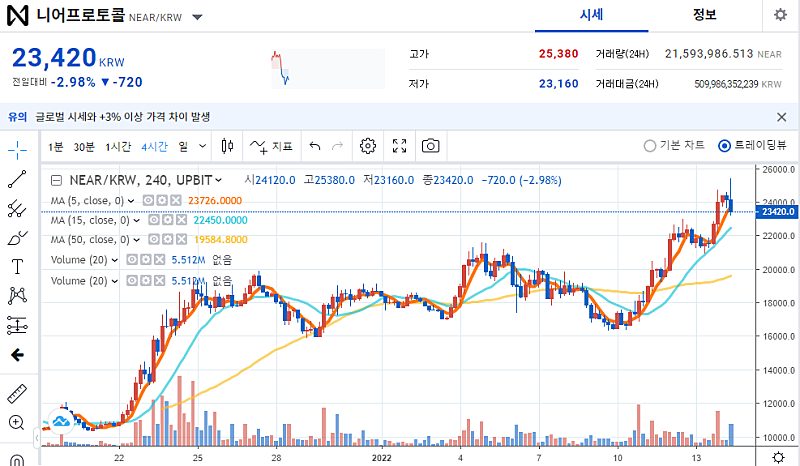The image size is (800, 466).
Task: Select the long position prediction tool
Action: coord(17,325)
